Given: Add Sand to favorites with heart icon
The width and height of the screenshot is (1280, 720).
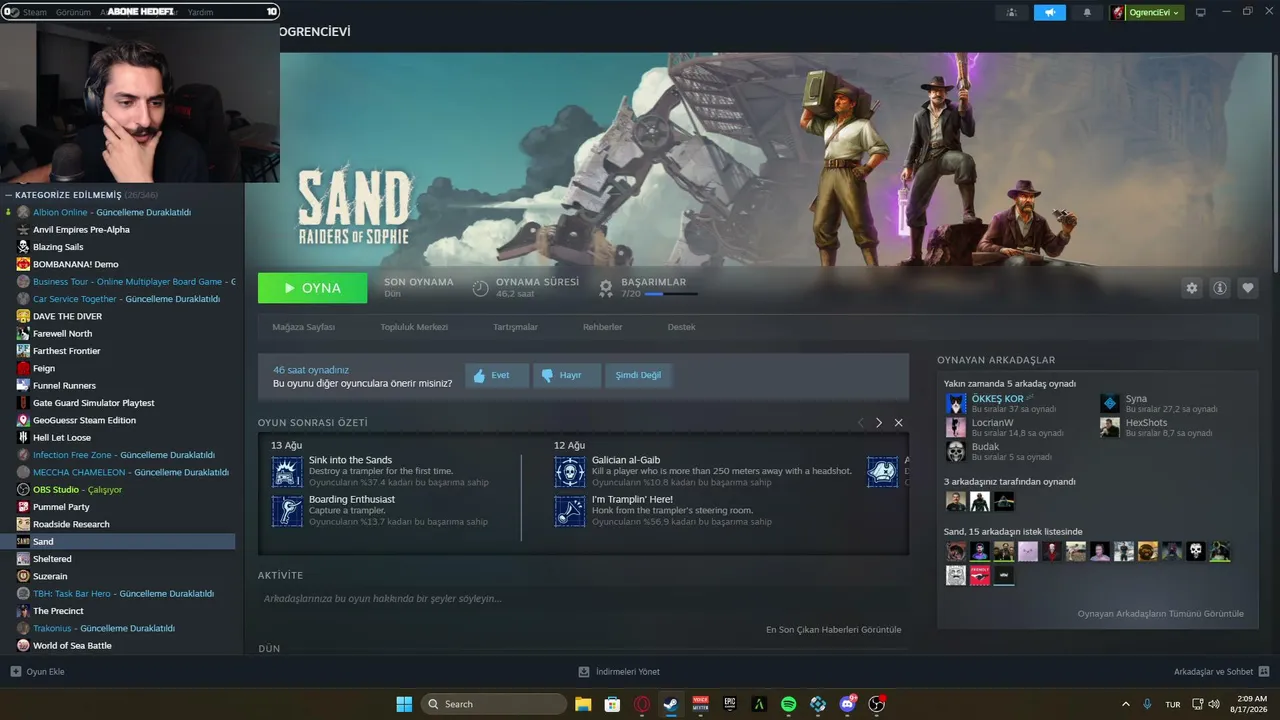Looking at the screenshot, I should click(x=1248, y=288).
